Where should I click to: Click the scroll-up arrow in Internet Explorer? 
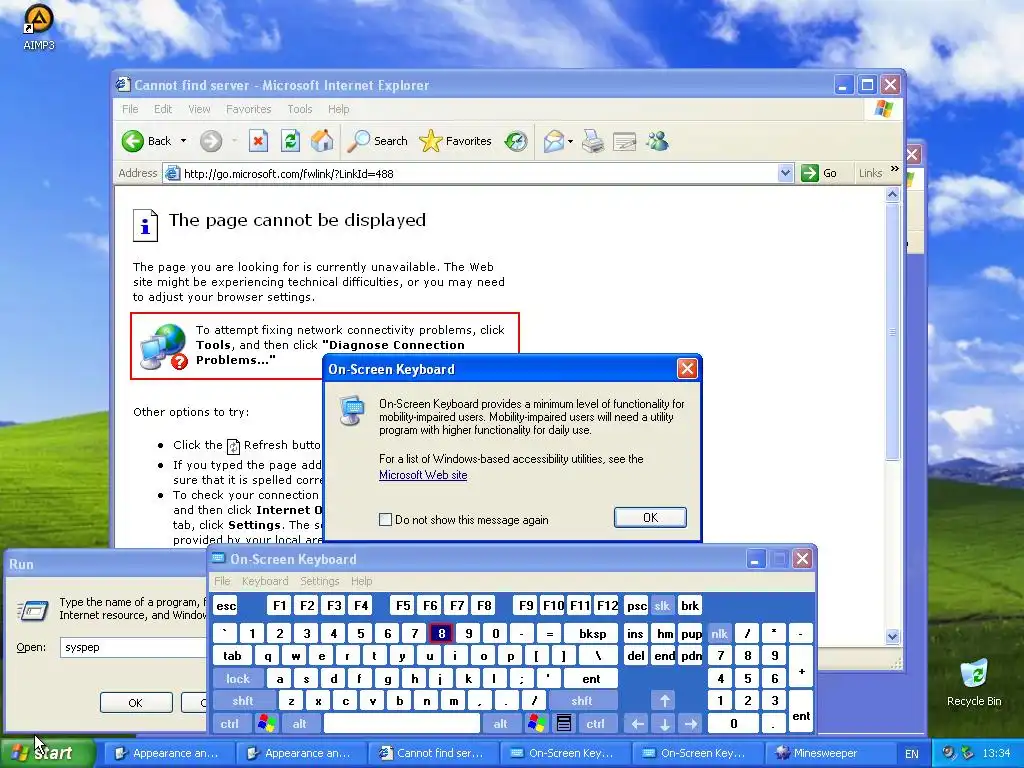[x=892, y=195]
